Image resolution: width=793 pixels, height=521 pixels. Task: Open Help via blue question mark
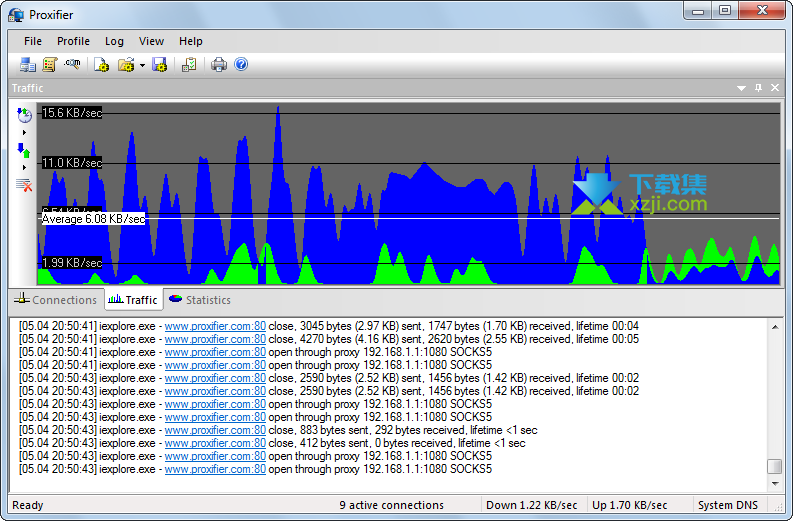[241, 64]
